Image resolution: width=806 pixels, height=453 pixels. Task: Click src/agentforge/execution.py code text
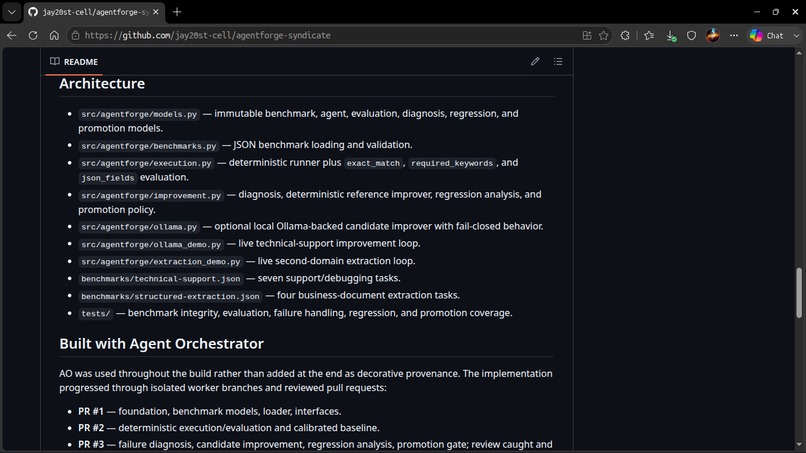(146, 163)
